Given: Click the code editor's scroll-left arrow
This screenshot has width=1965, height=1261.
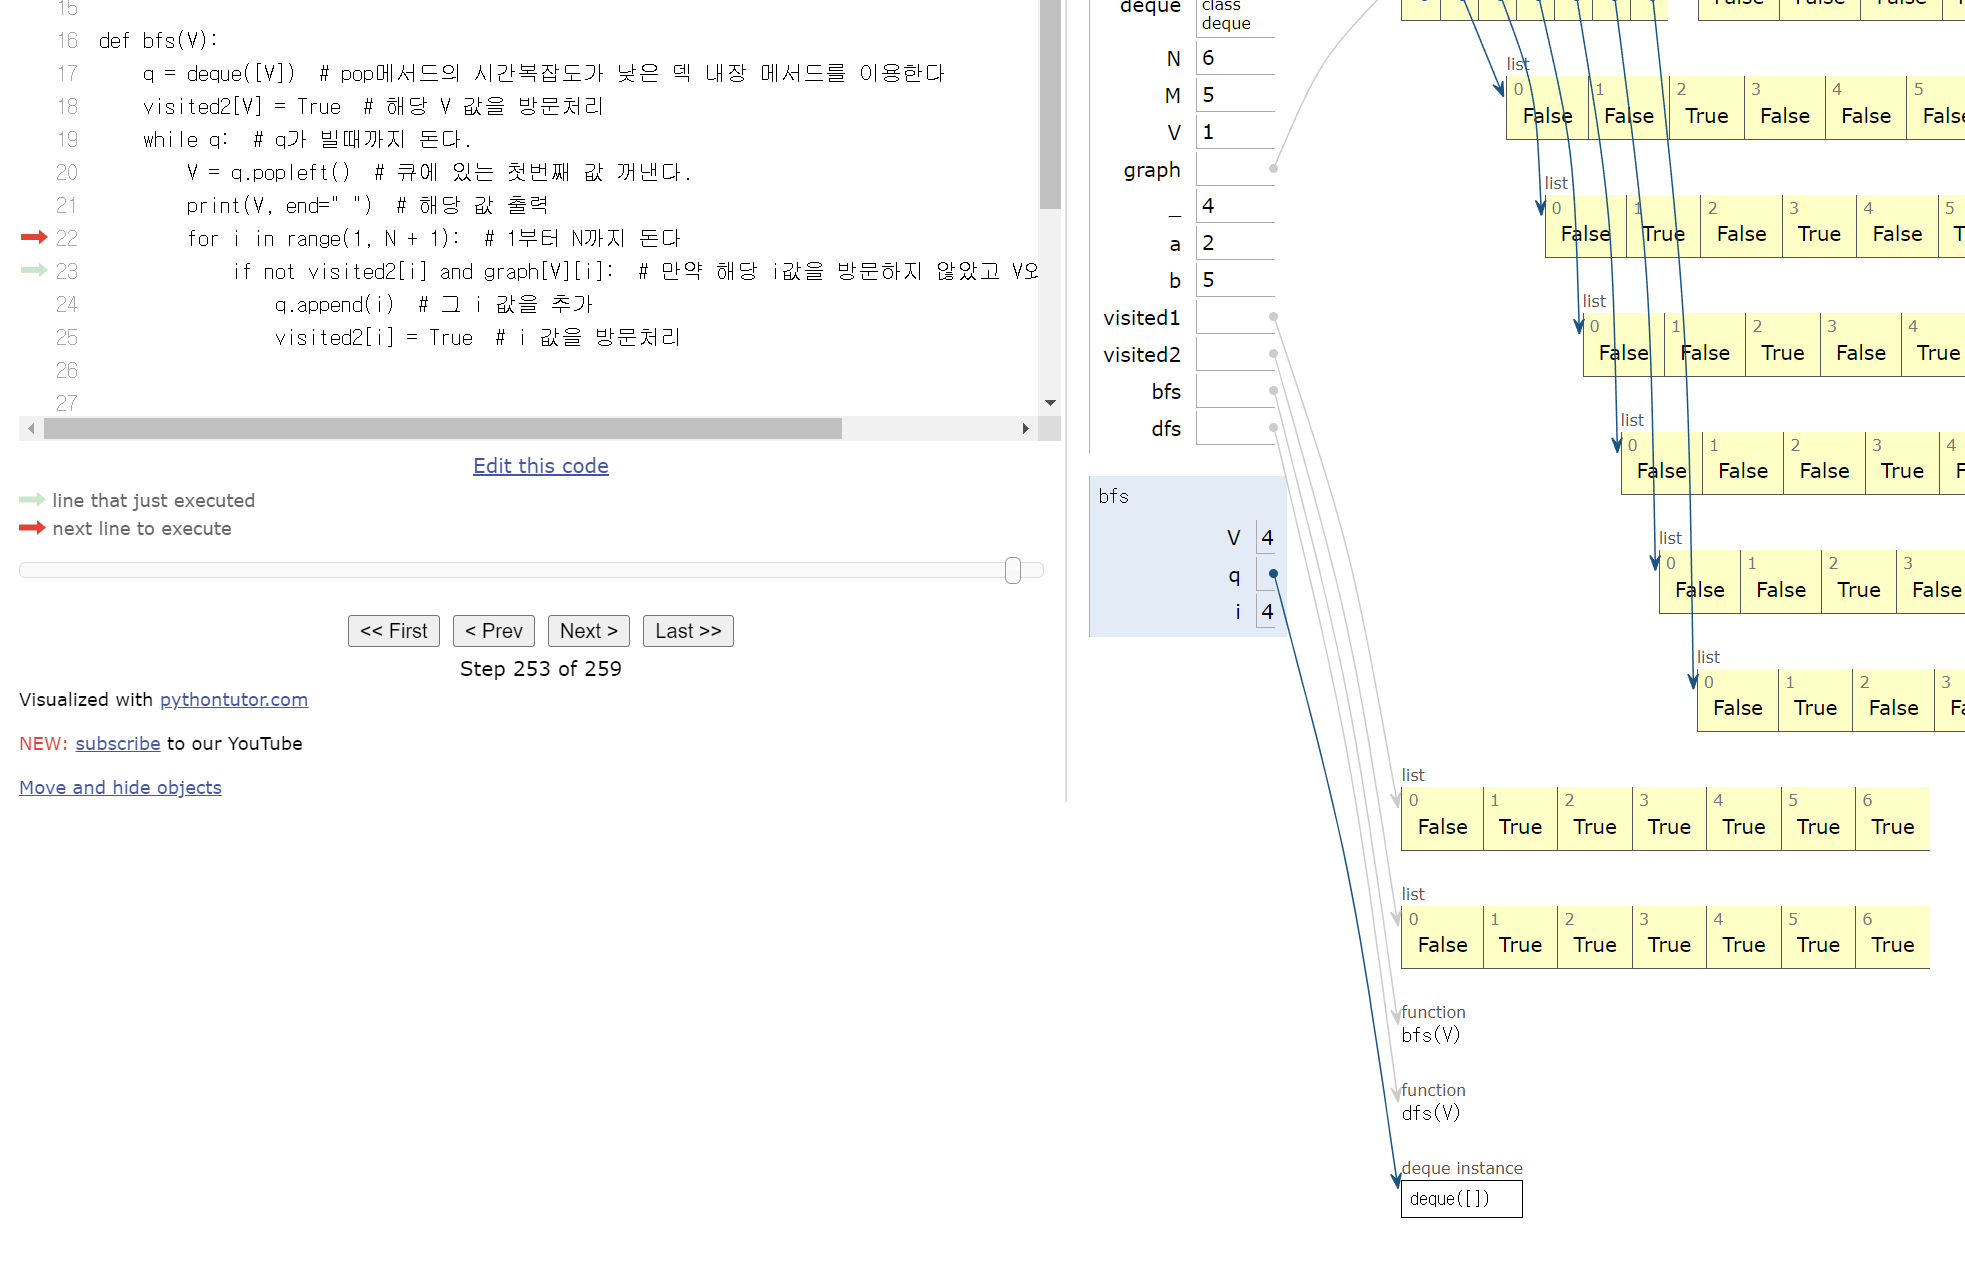Looking at the screenshot, I should (31, 429).
